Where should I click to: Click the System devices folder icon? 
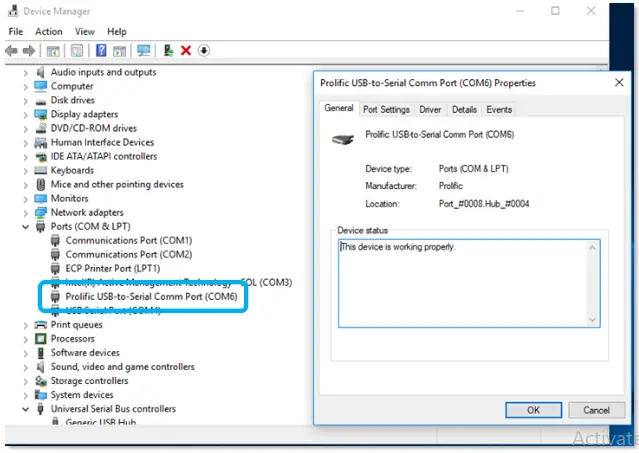[x=40, y=395]
